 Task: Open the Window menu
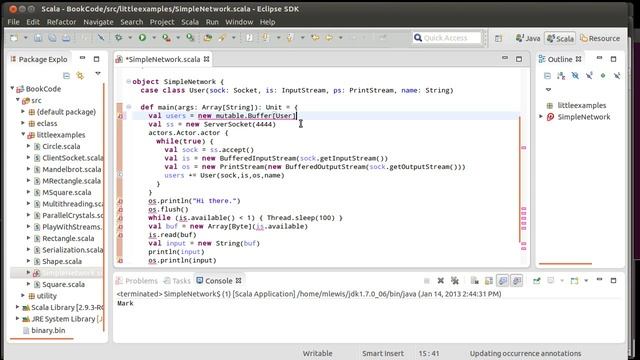239,22
